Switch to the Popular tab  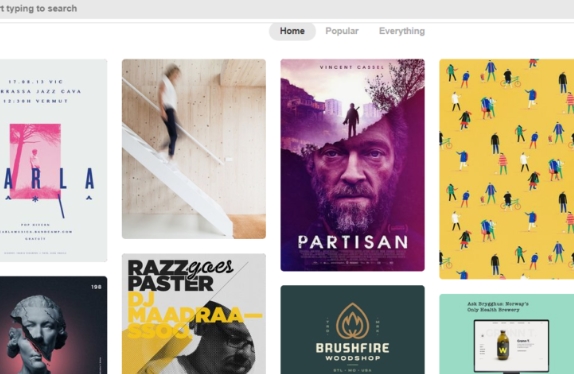point(342,31)
